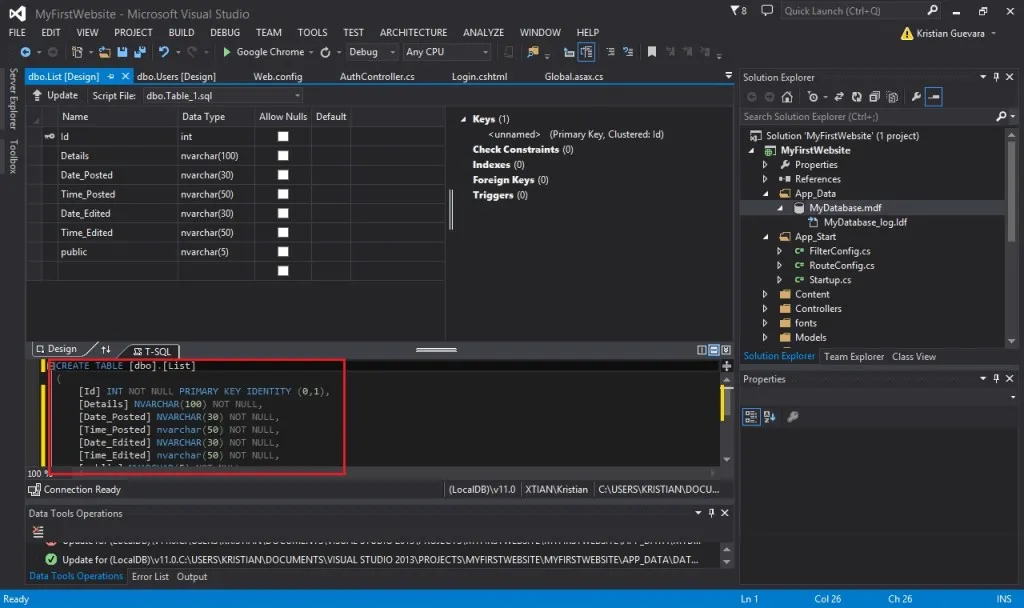
Task: Click Clear All icon in Data Tools Operations
Action: (38, 532)
